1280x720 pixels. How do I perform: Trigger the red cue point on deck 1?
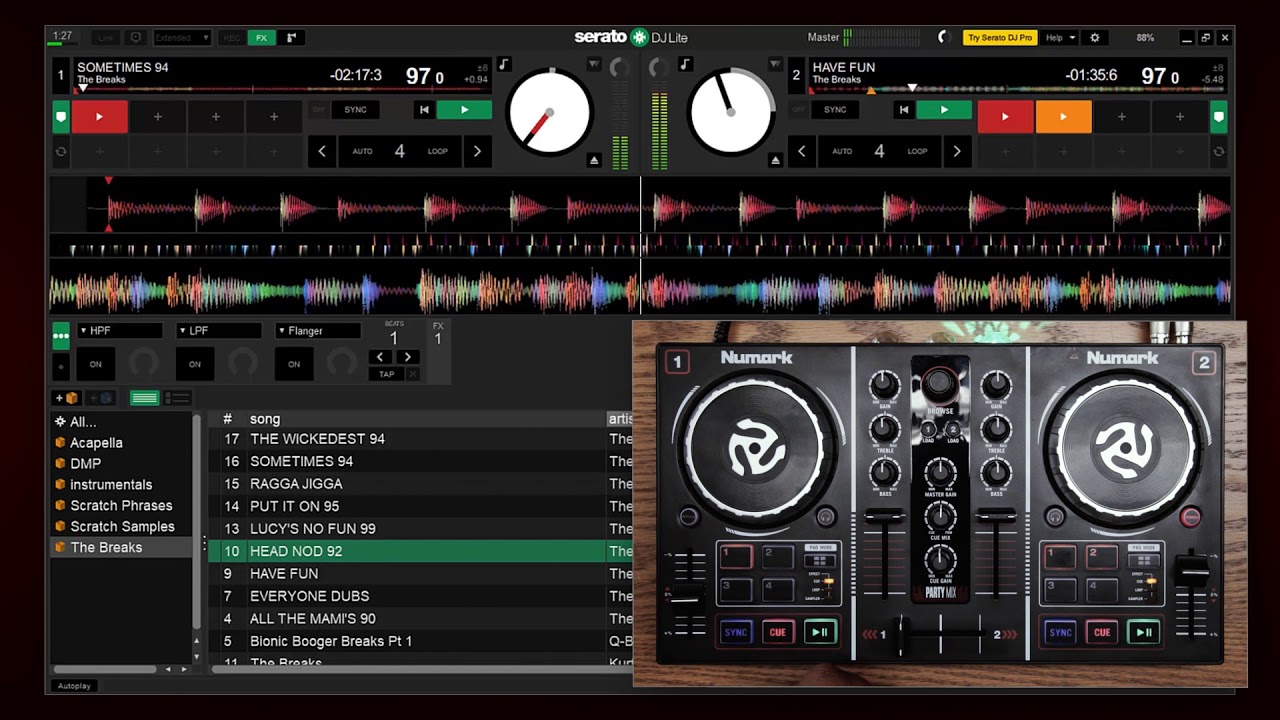click(x=99, y=117)
